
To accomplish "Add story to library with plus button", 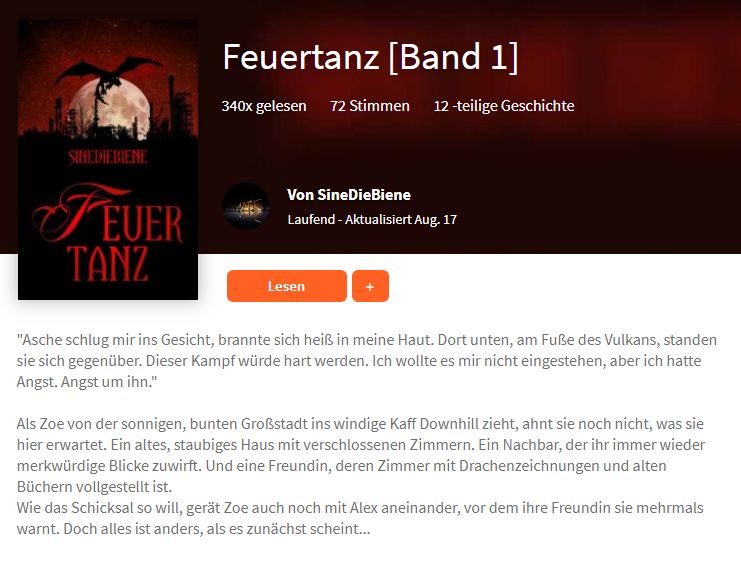I will click(370, 286).
